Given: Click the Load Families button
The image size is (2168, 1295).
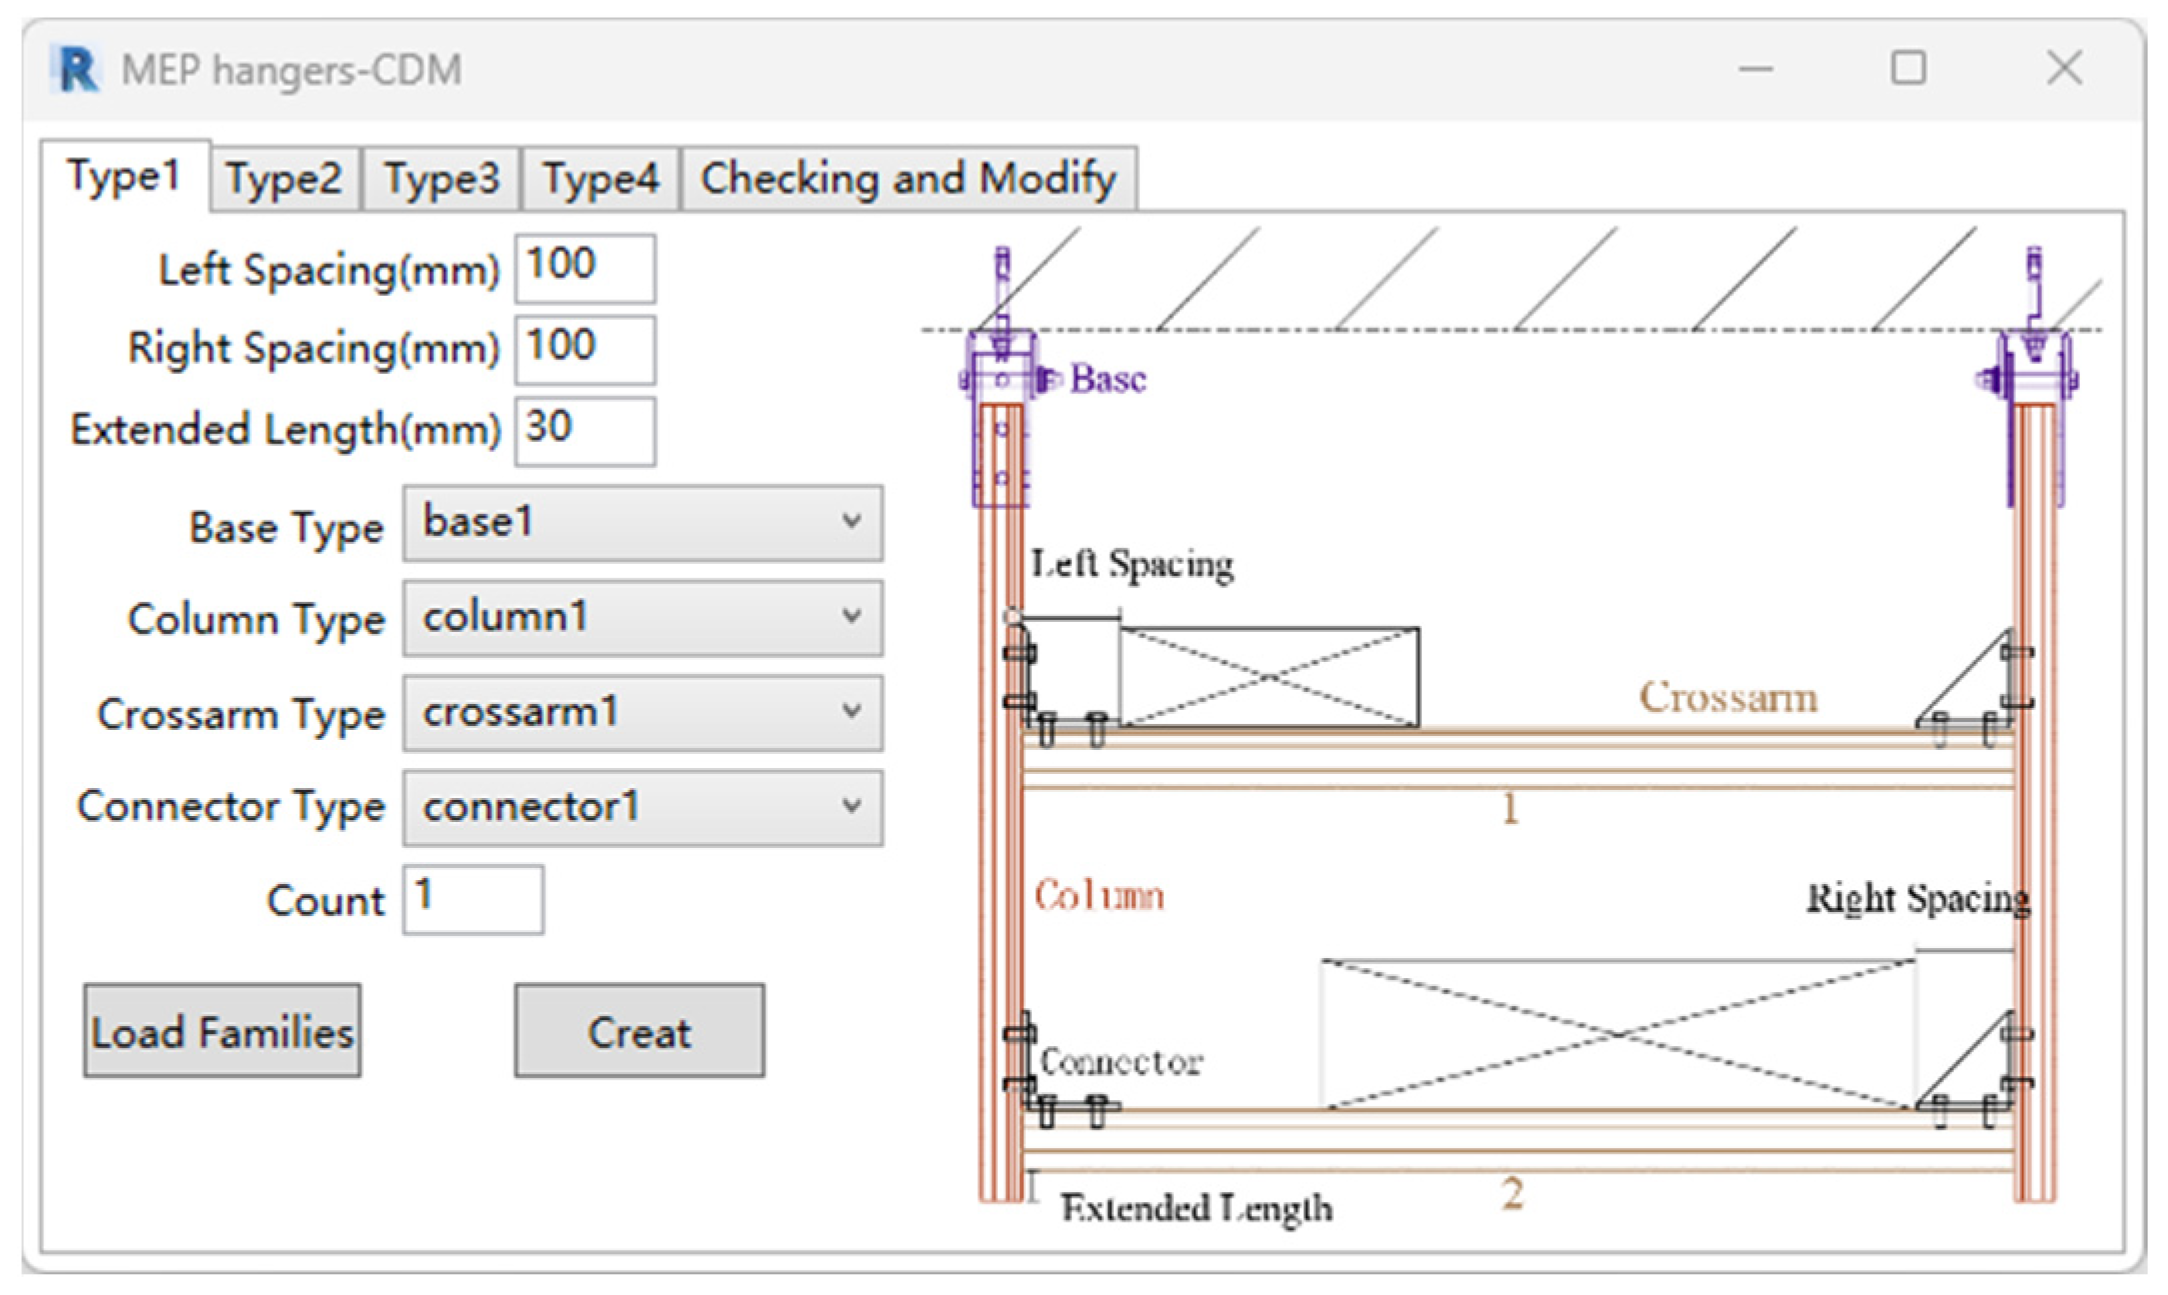Looking at the screenshot, I should (222, 1031).
